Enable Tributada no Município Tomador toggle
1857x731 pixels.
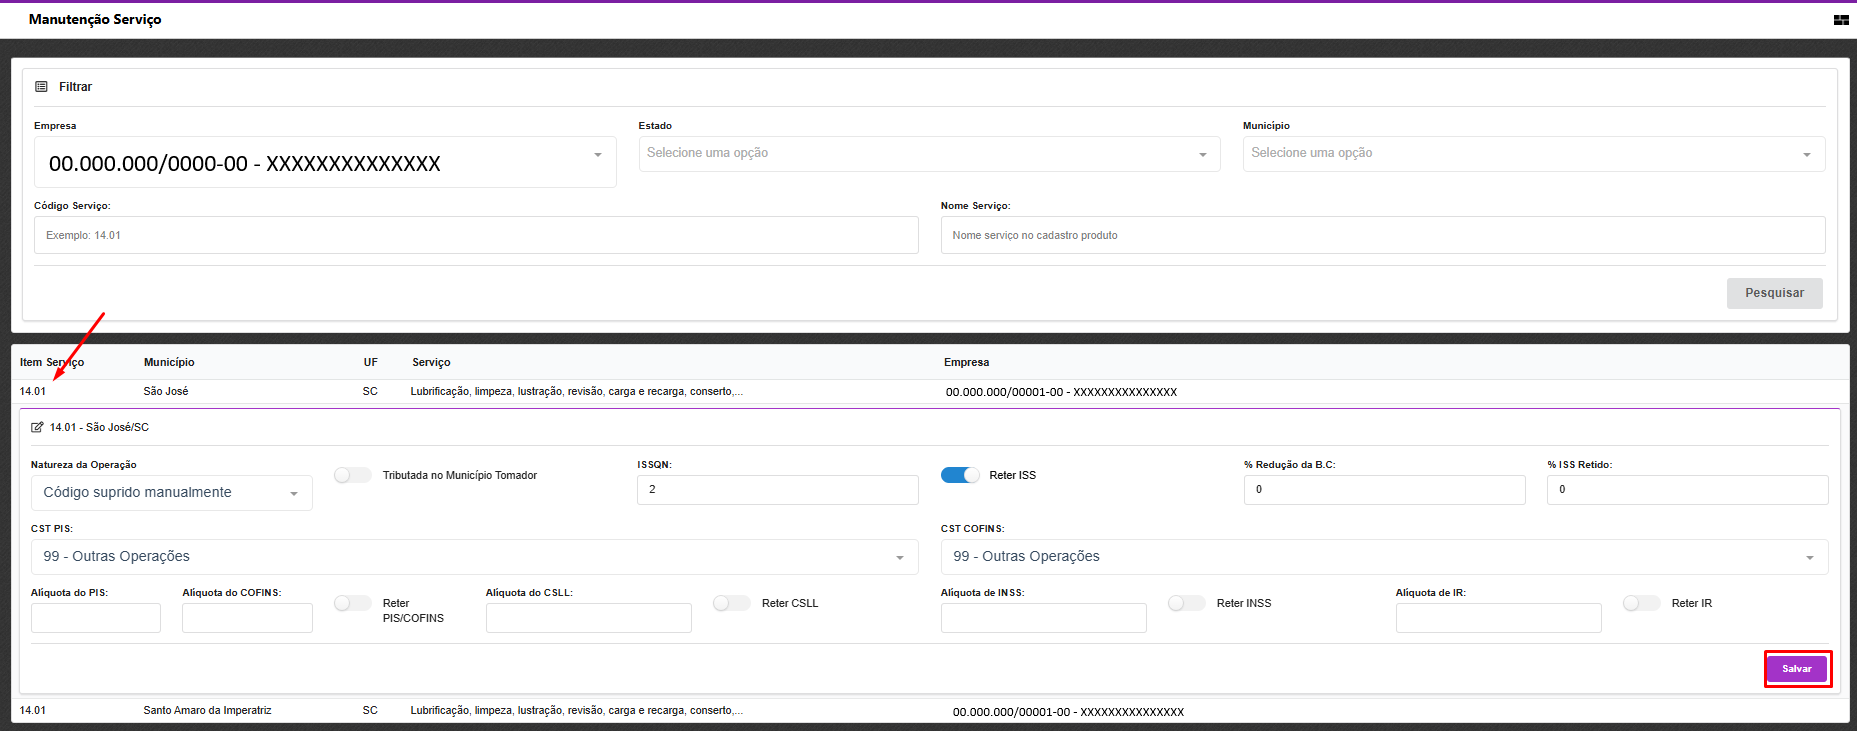click(352, 475)
